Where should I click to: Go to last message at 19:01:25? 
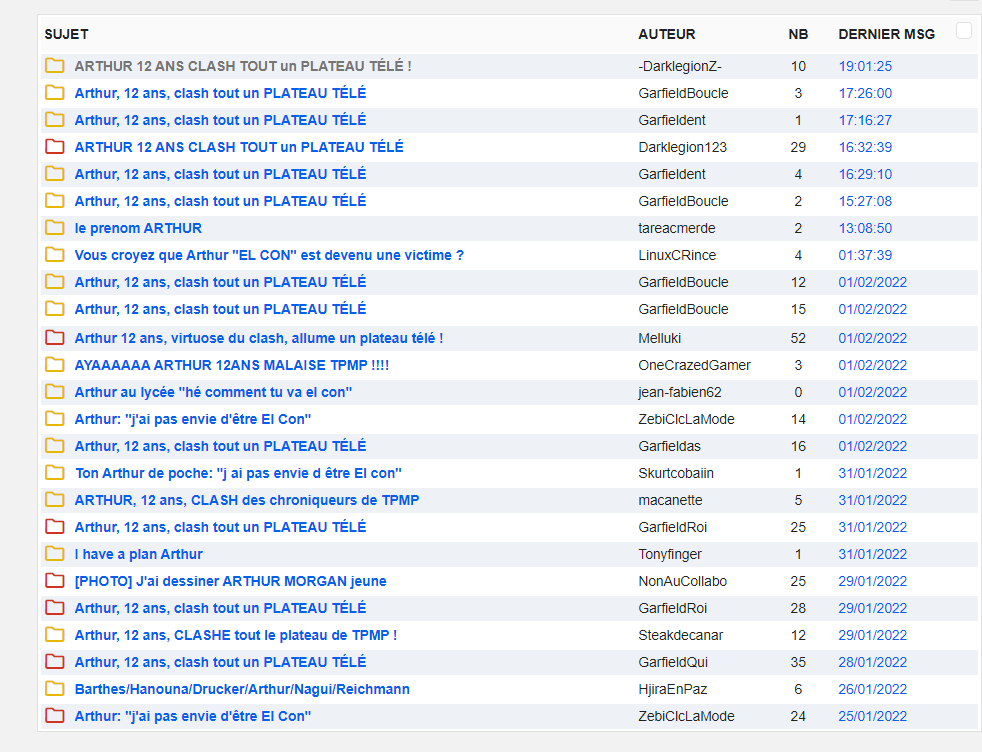click(x=865, y=66)
